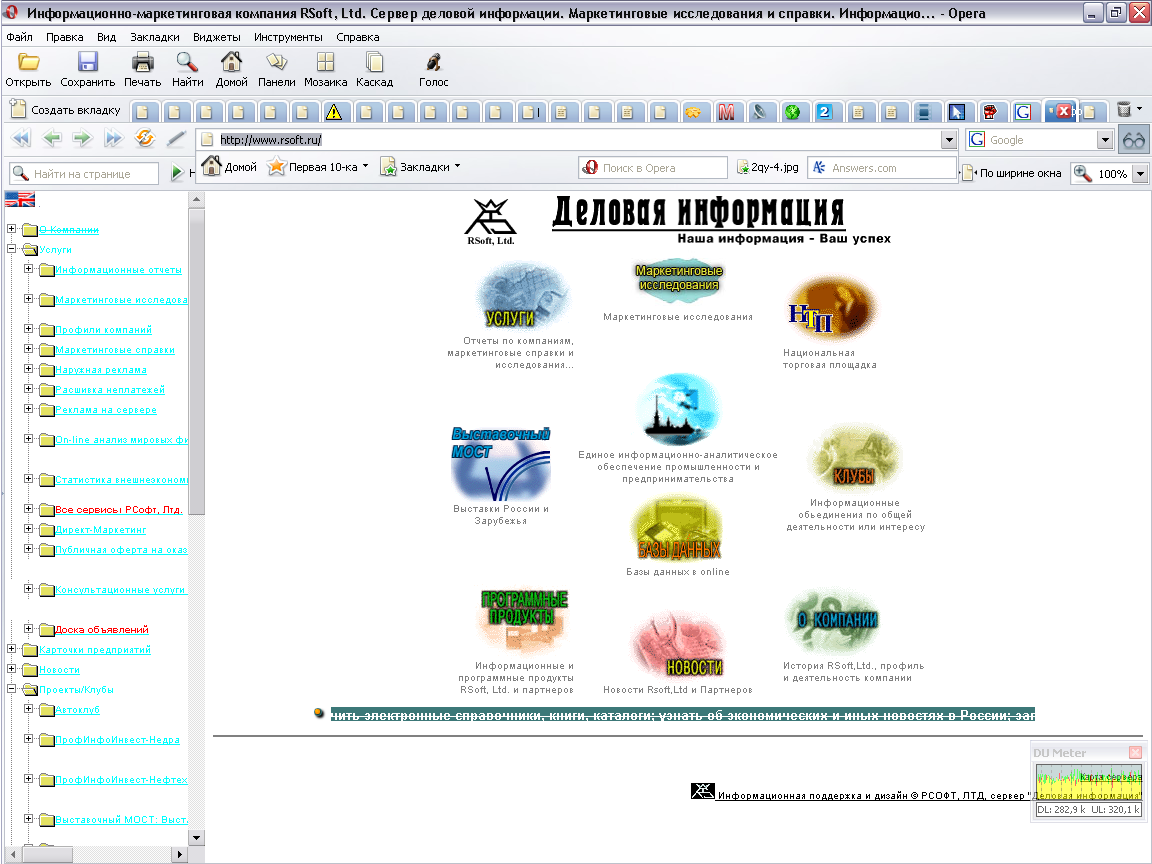The image size is (1152, 864).
Task: Open the Инструменты menu
Action: [x=288, y=37]
